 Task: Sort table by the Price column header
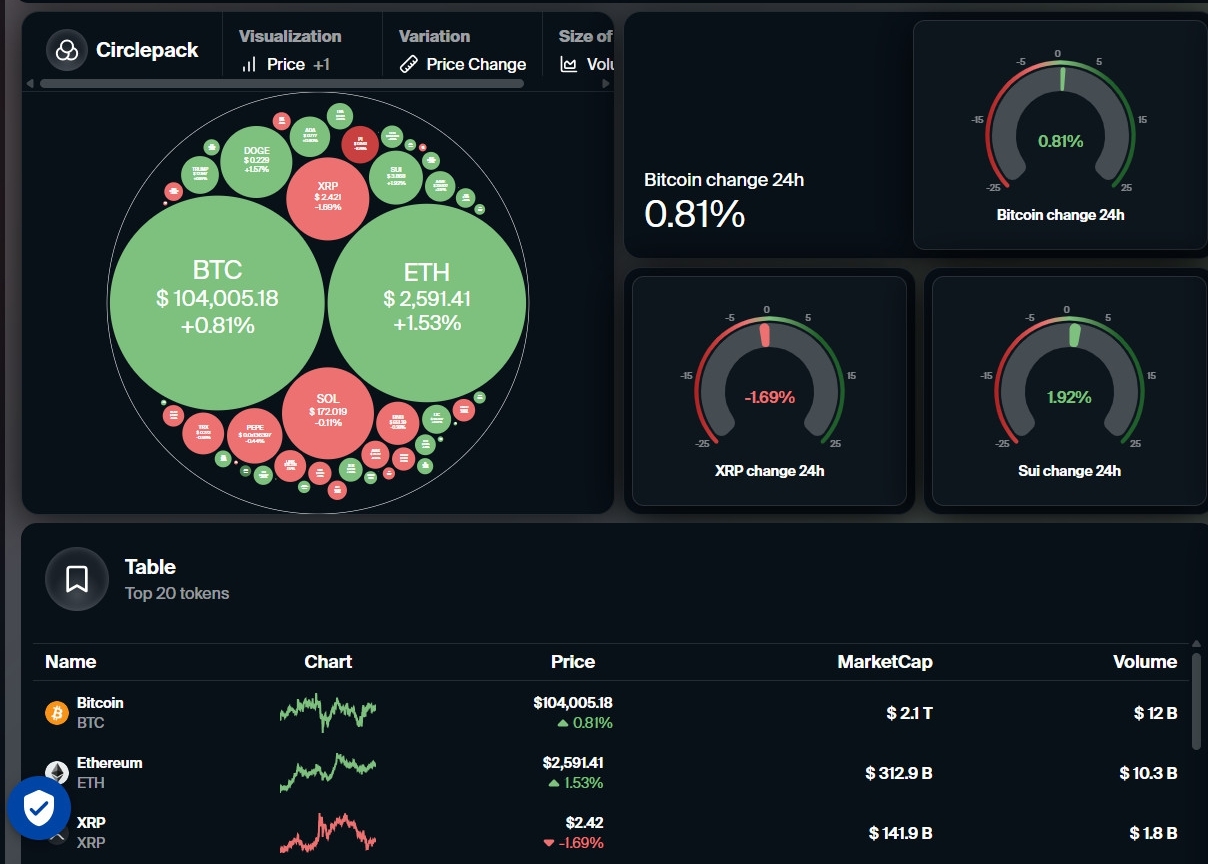[573, 662]
